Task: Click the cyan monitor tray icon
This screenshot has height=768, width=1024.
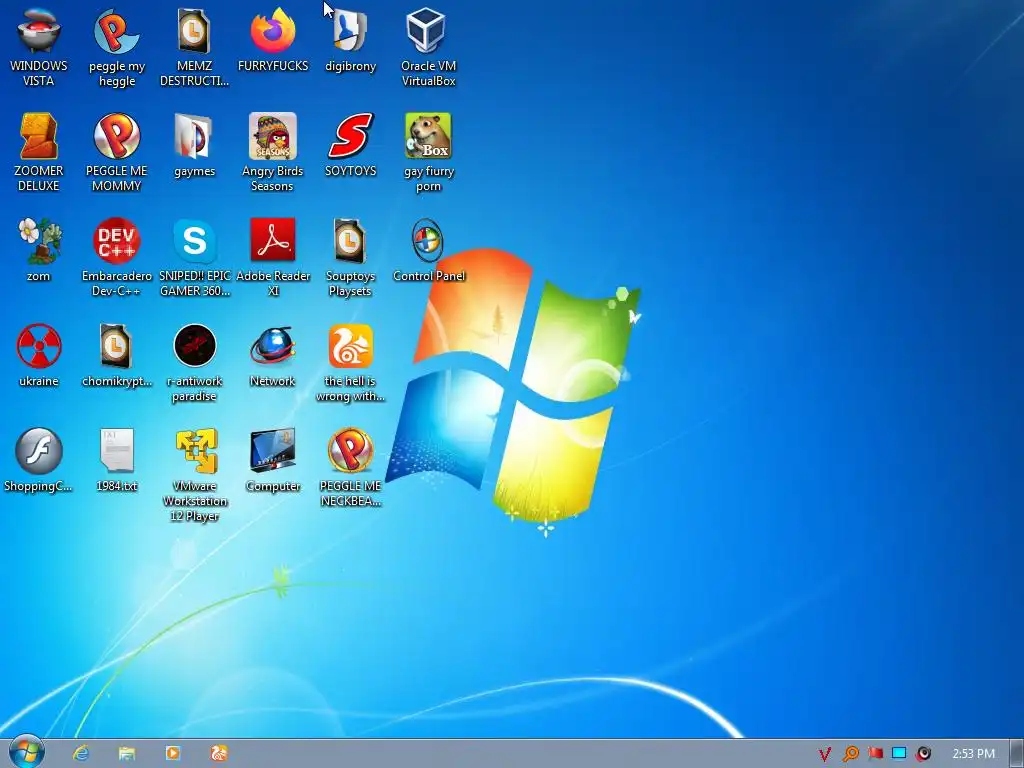Action: (x=899, y=754)
